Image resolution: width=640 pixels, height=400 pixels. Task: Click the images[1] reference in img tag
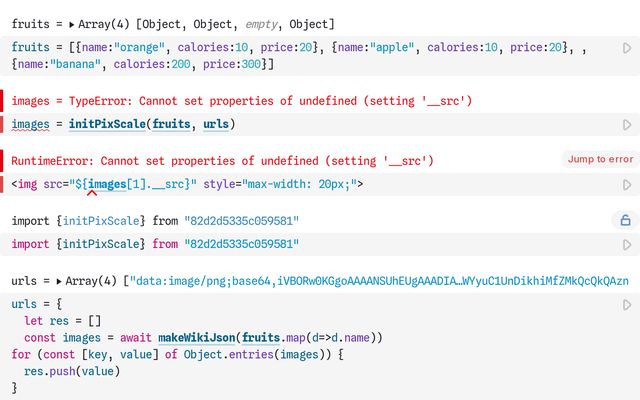tap(112, 185)
